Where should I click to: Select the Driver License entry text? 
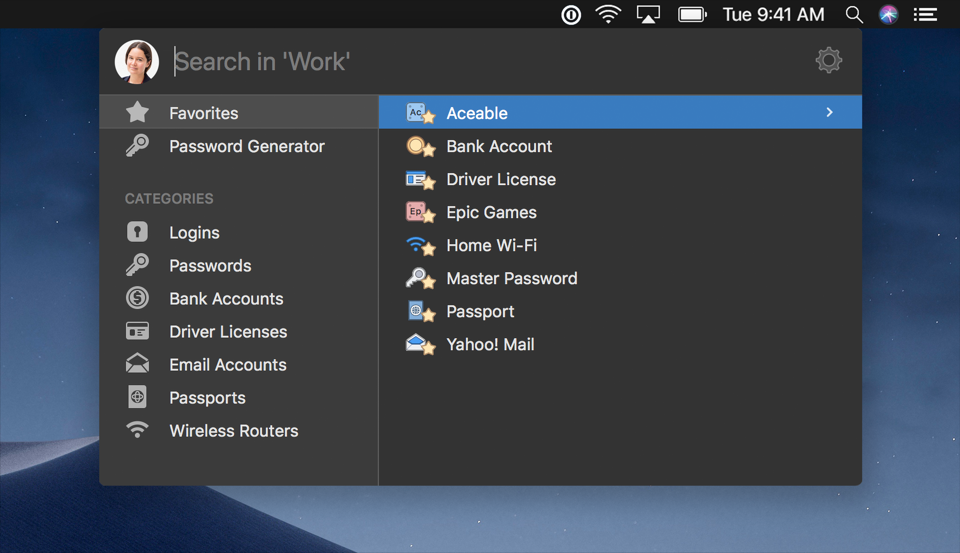[501, 179]
